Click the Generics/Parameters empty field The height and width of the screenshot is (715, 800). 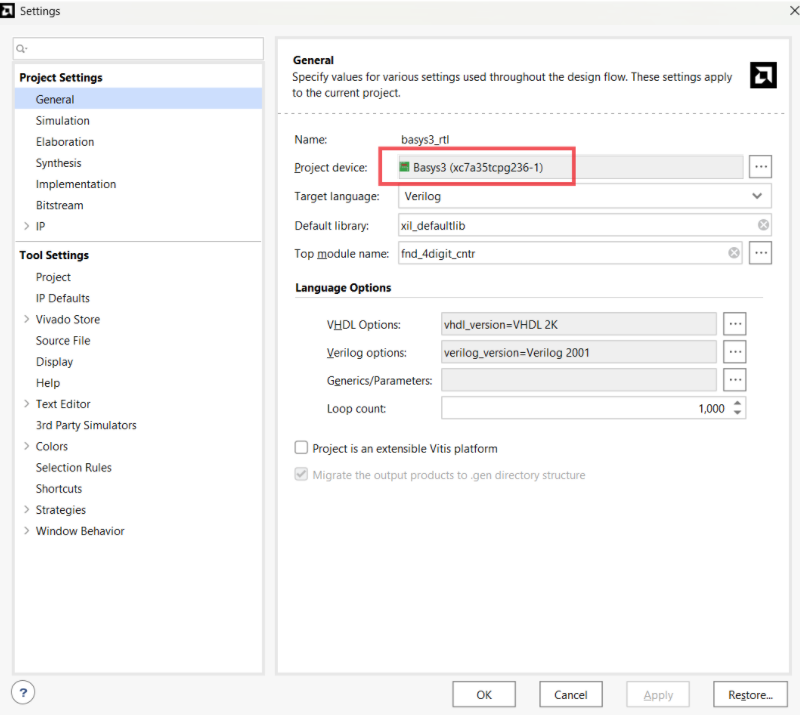tap(579, 380)
